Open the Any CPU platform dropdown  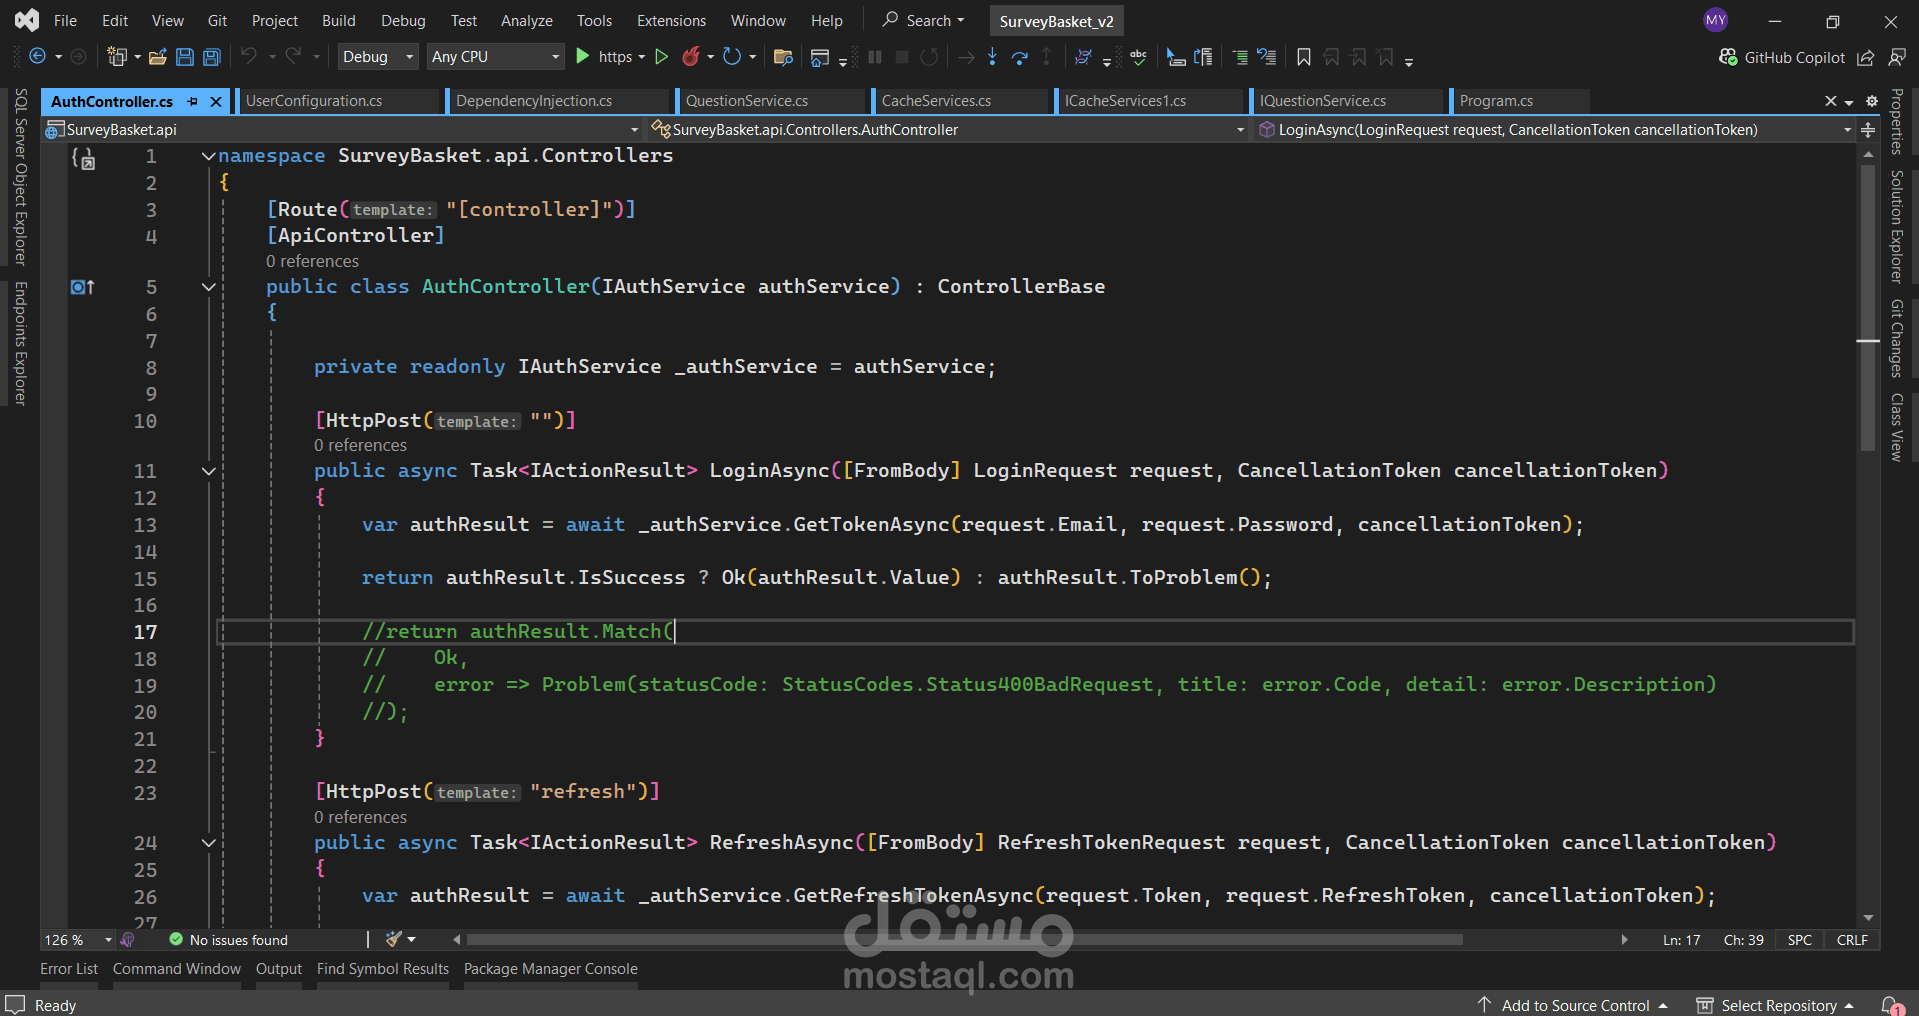point(496,57)
